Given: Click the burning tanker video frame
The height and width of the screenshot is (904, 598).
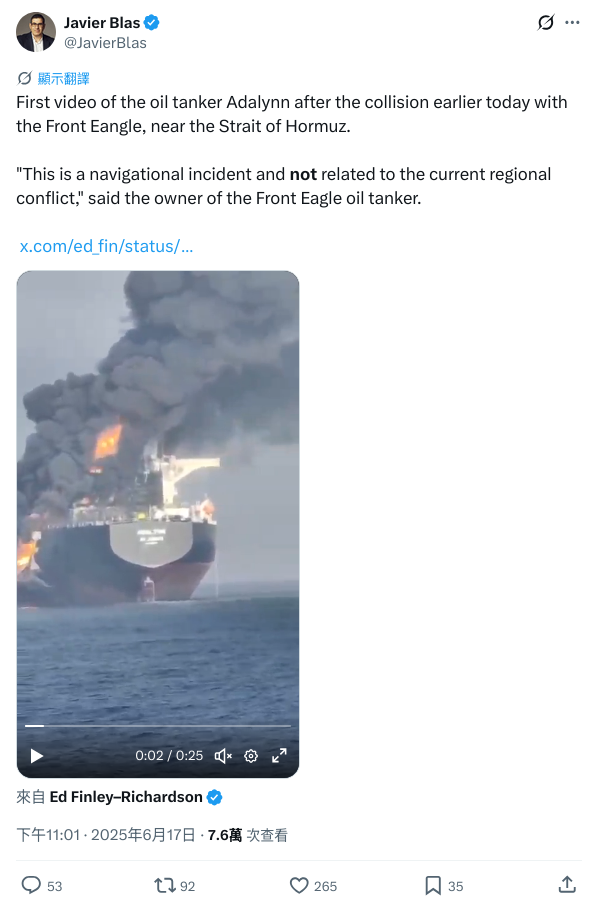Looking at the screenshot, I should pos(157,496).
